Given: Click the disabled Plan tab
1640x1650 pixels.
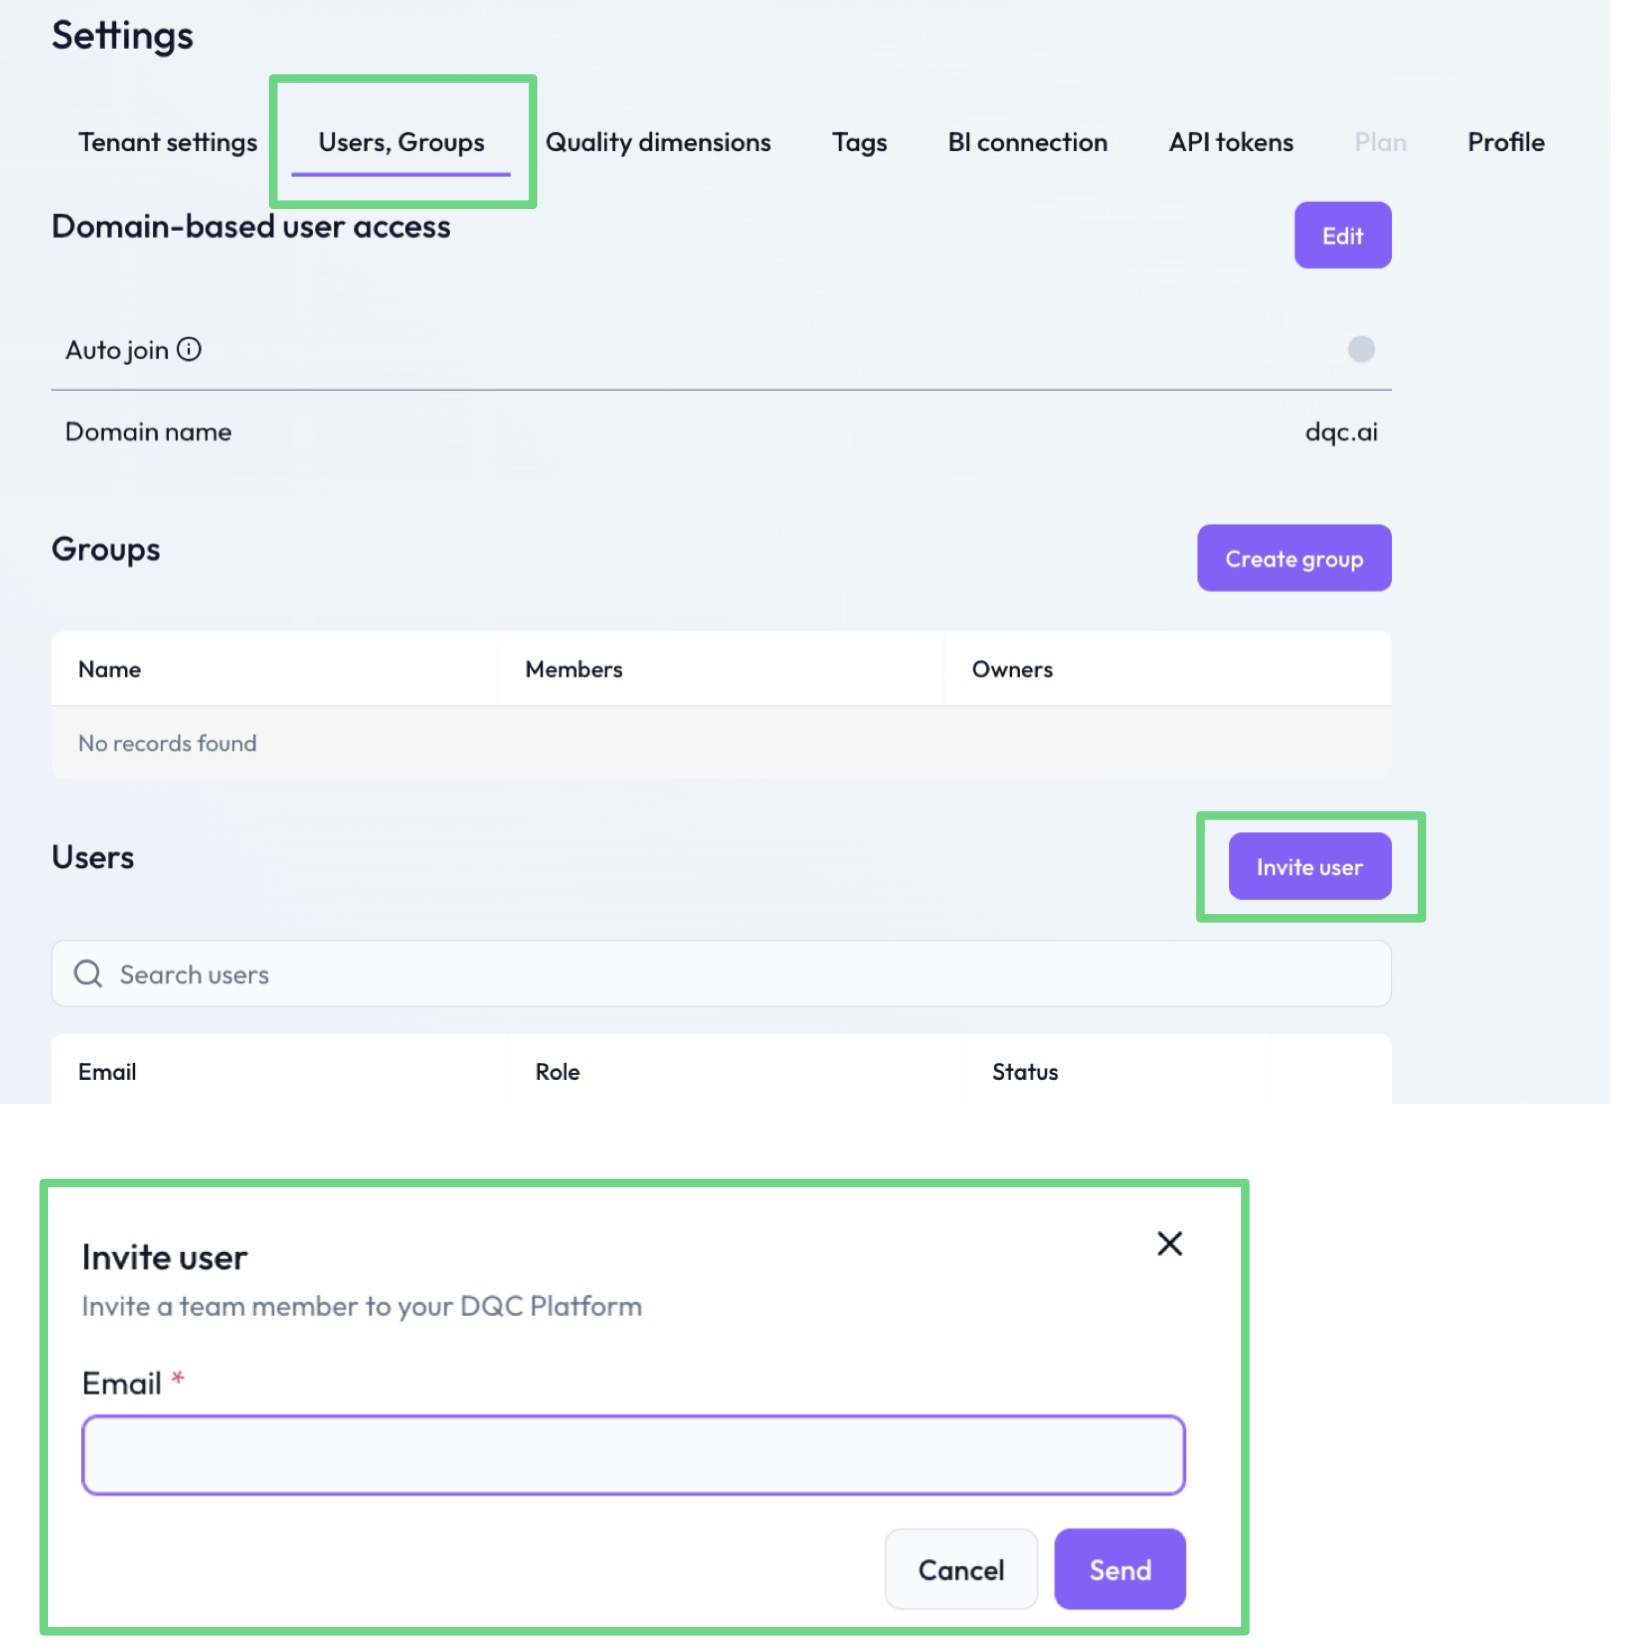Looking at the screenshot, I should [1380, 143].
